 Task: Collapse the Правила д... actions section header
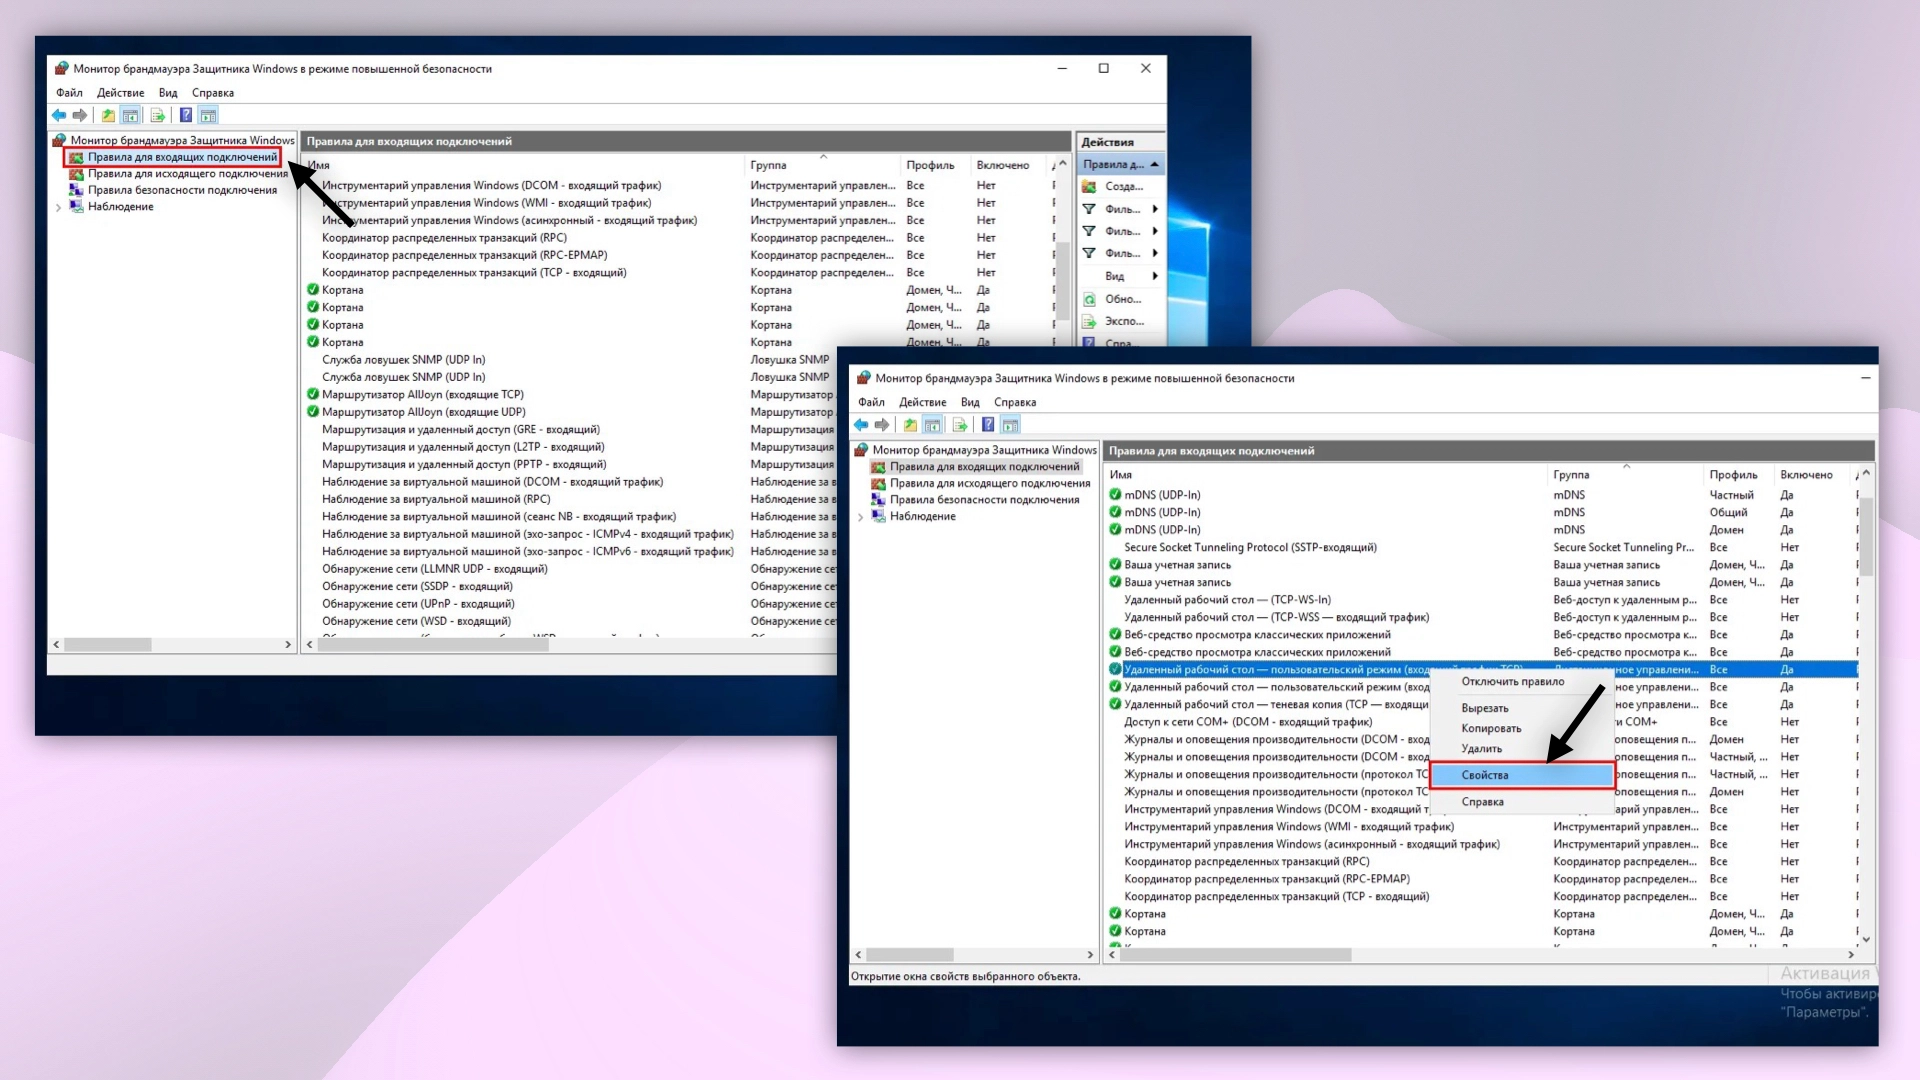click(x=1154, y=164)
